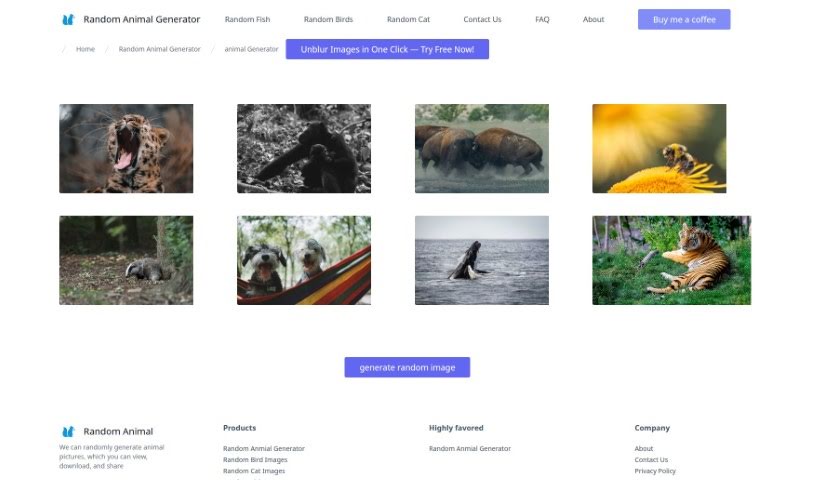Click the Highly favored footer heading
Viewport: 815px width, 480px height.
pos(456,428)
